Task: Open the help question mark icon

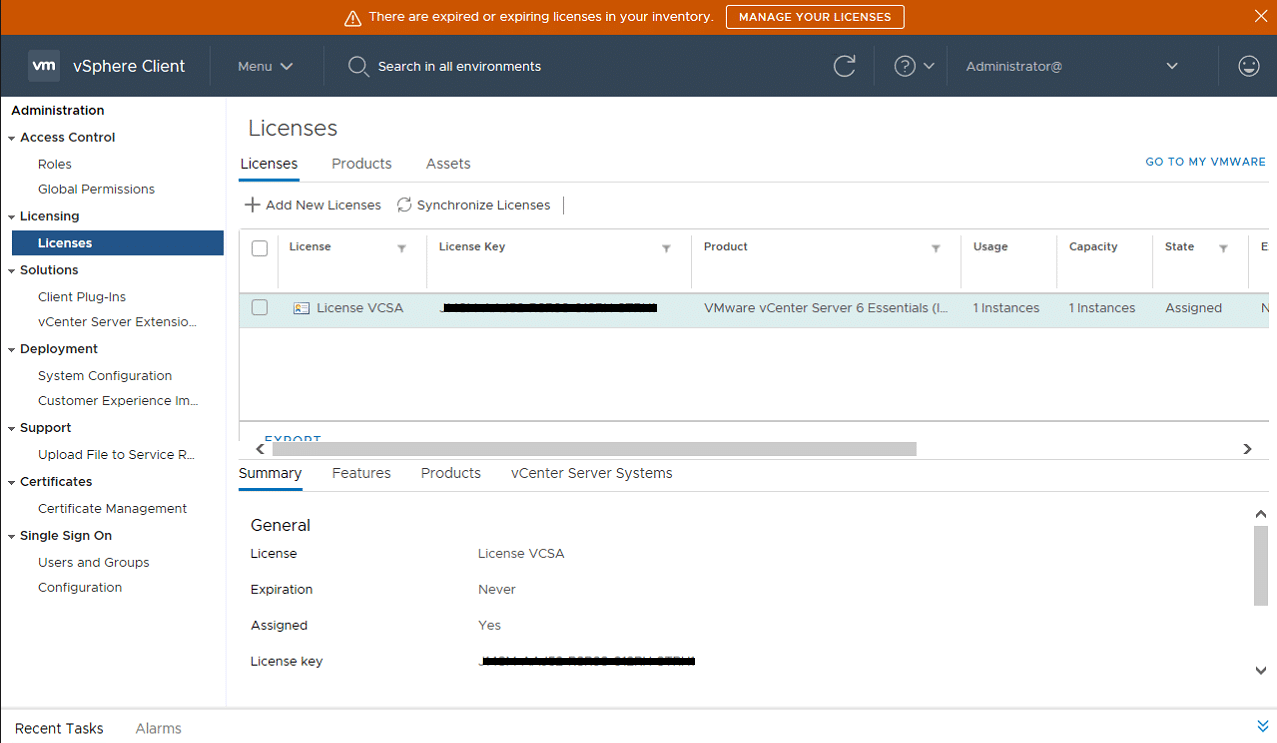Action: 905,66
